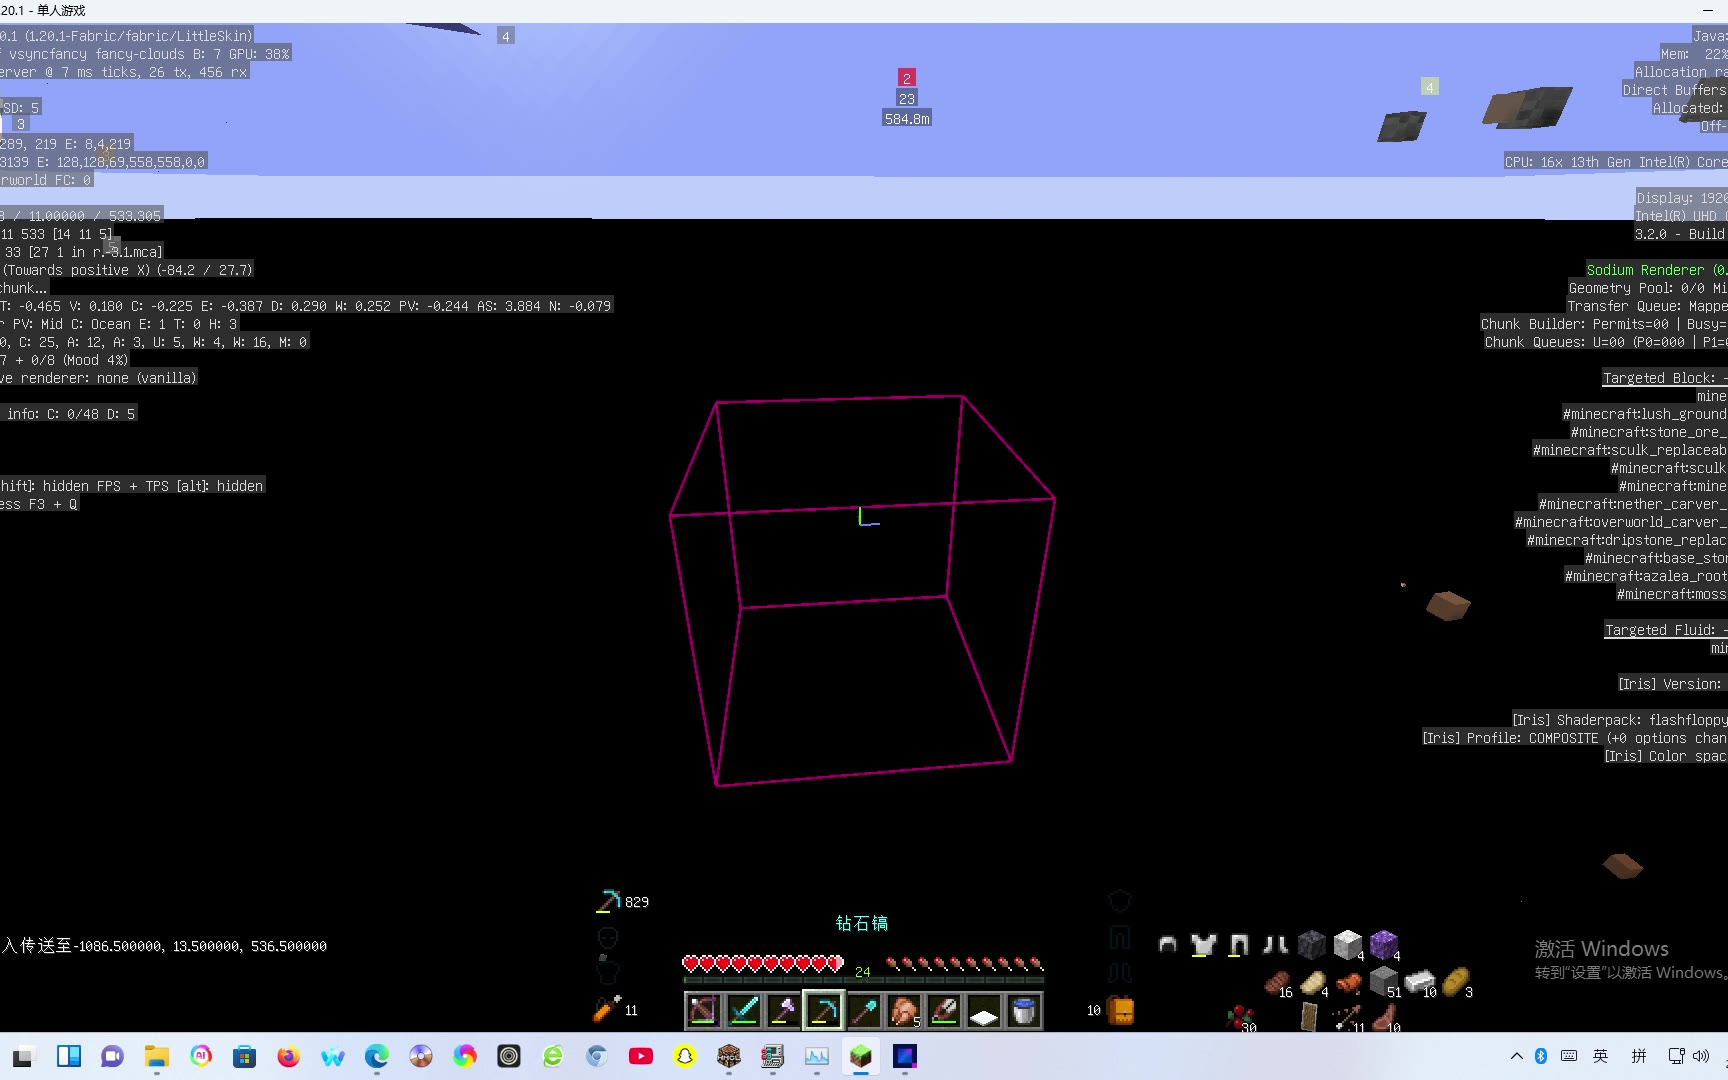This screenshot has height=1080, width=1728.
Task: Click the floating dropped brown item near tag list
Action: click(x=1448, y=605)
